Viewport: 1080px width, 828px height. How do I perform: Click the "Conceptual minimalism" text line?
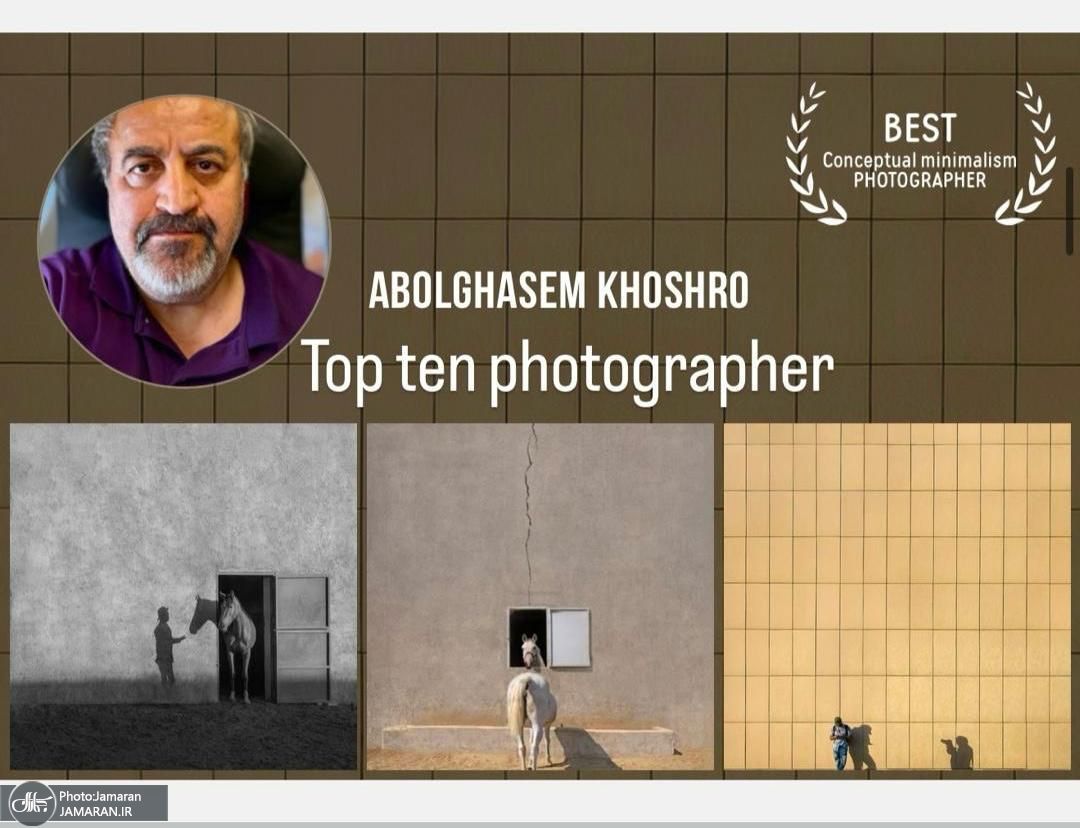coord(919,160)
